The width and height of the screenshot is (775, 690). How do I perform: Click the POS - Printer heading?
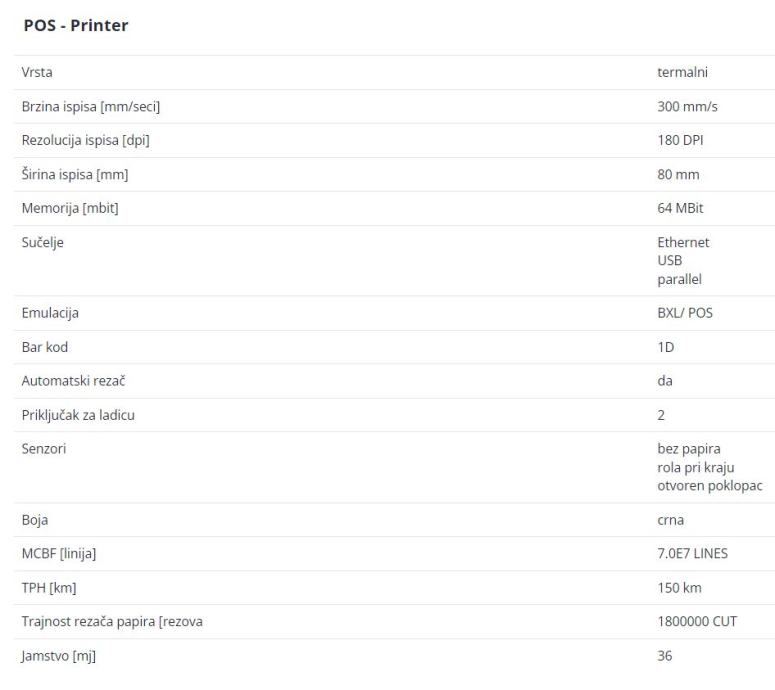(75, 25)
